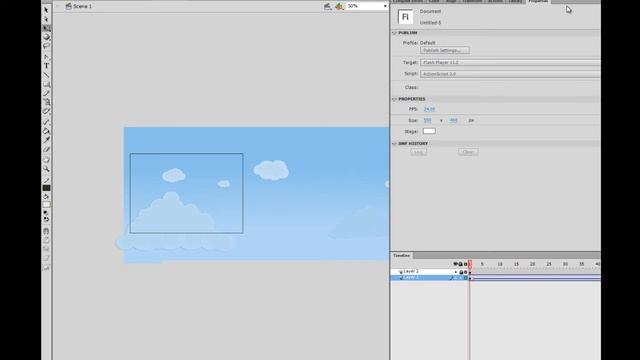Click the Fl document icon
This screenshot has width=640, height=360.
click(x=405, y=17)
